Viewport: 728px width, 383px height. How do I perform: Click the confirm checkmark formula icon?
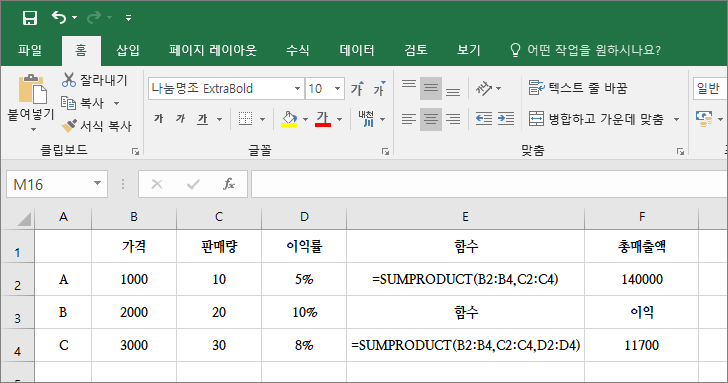[x=193, y=184]
